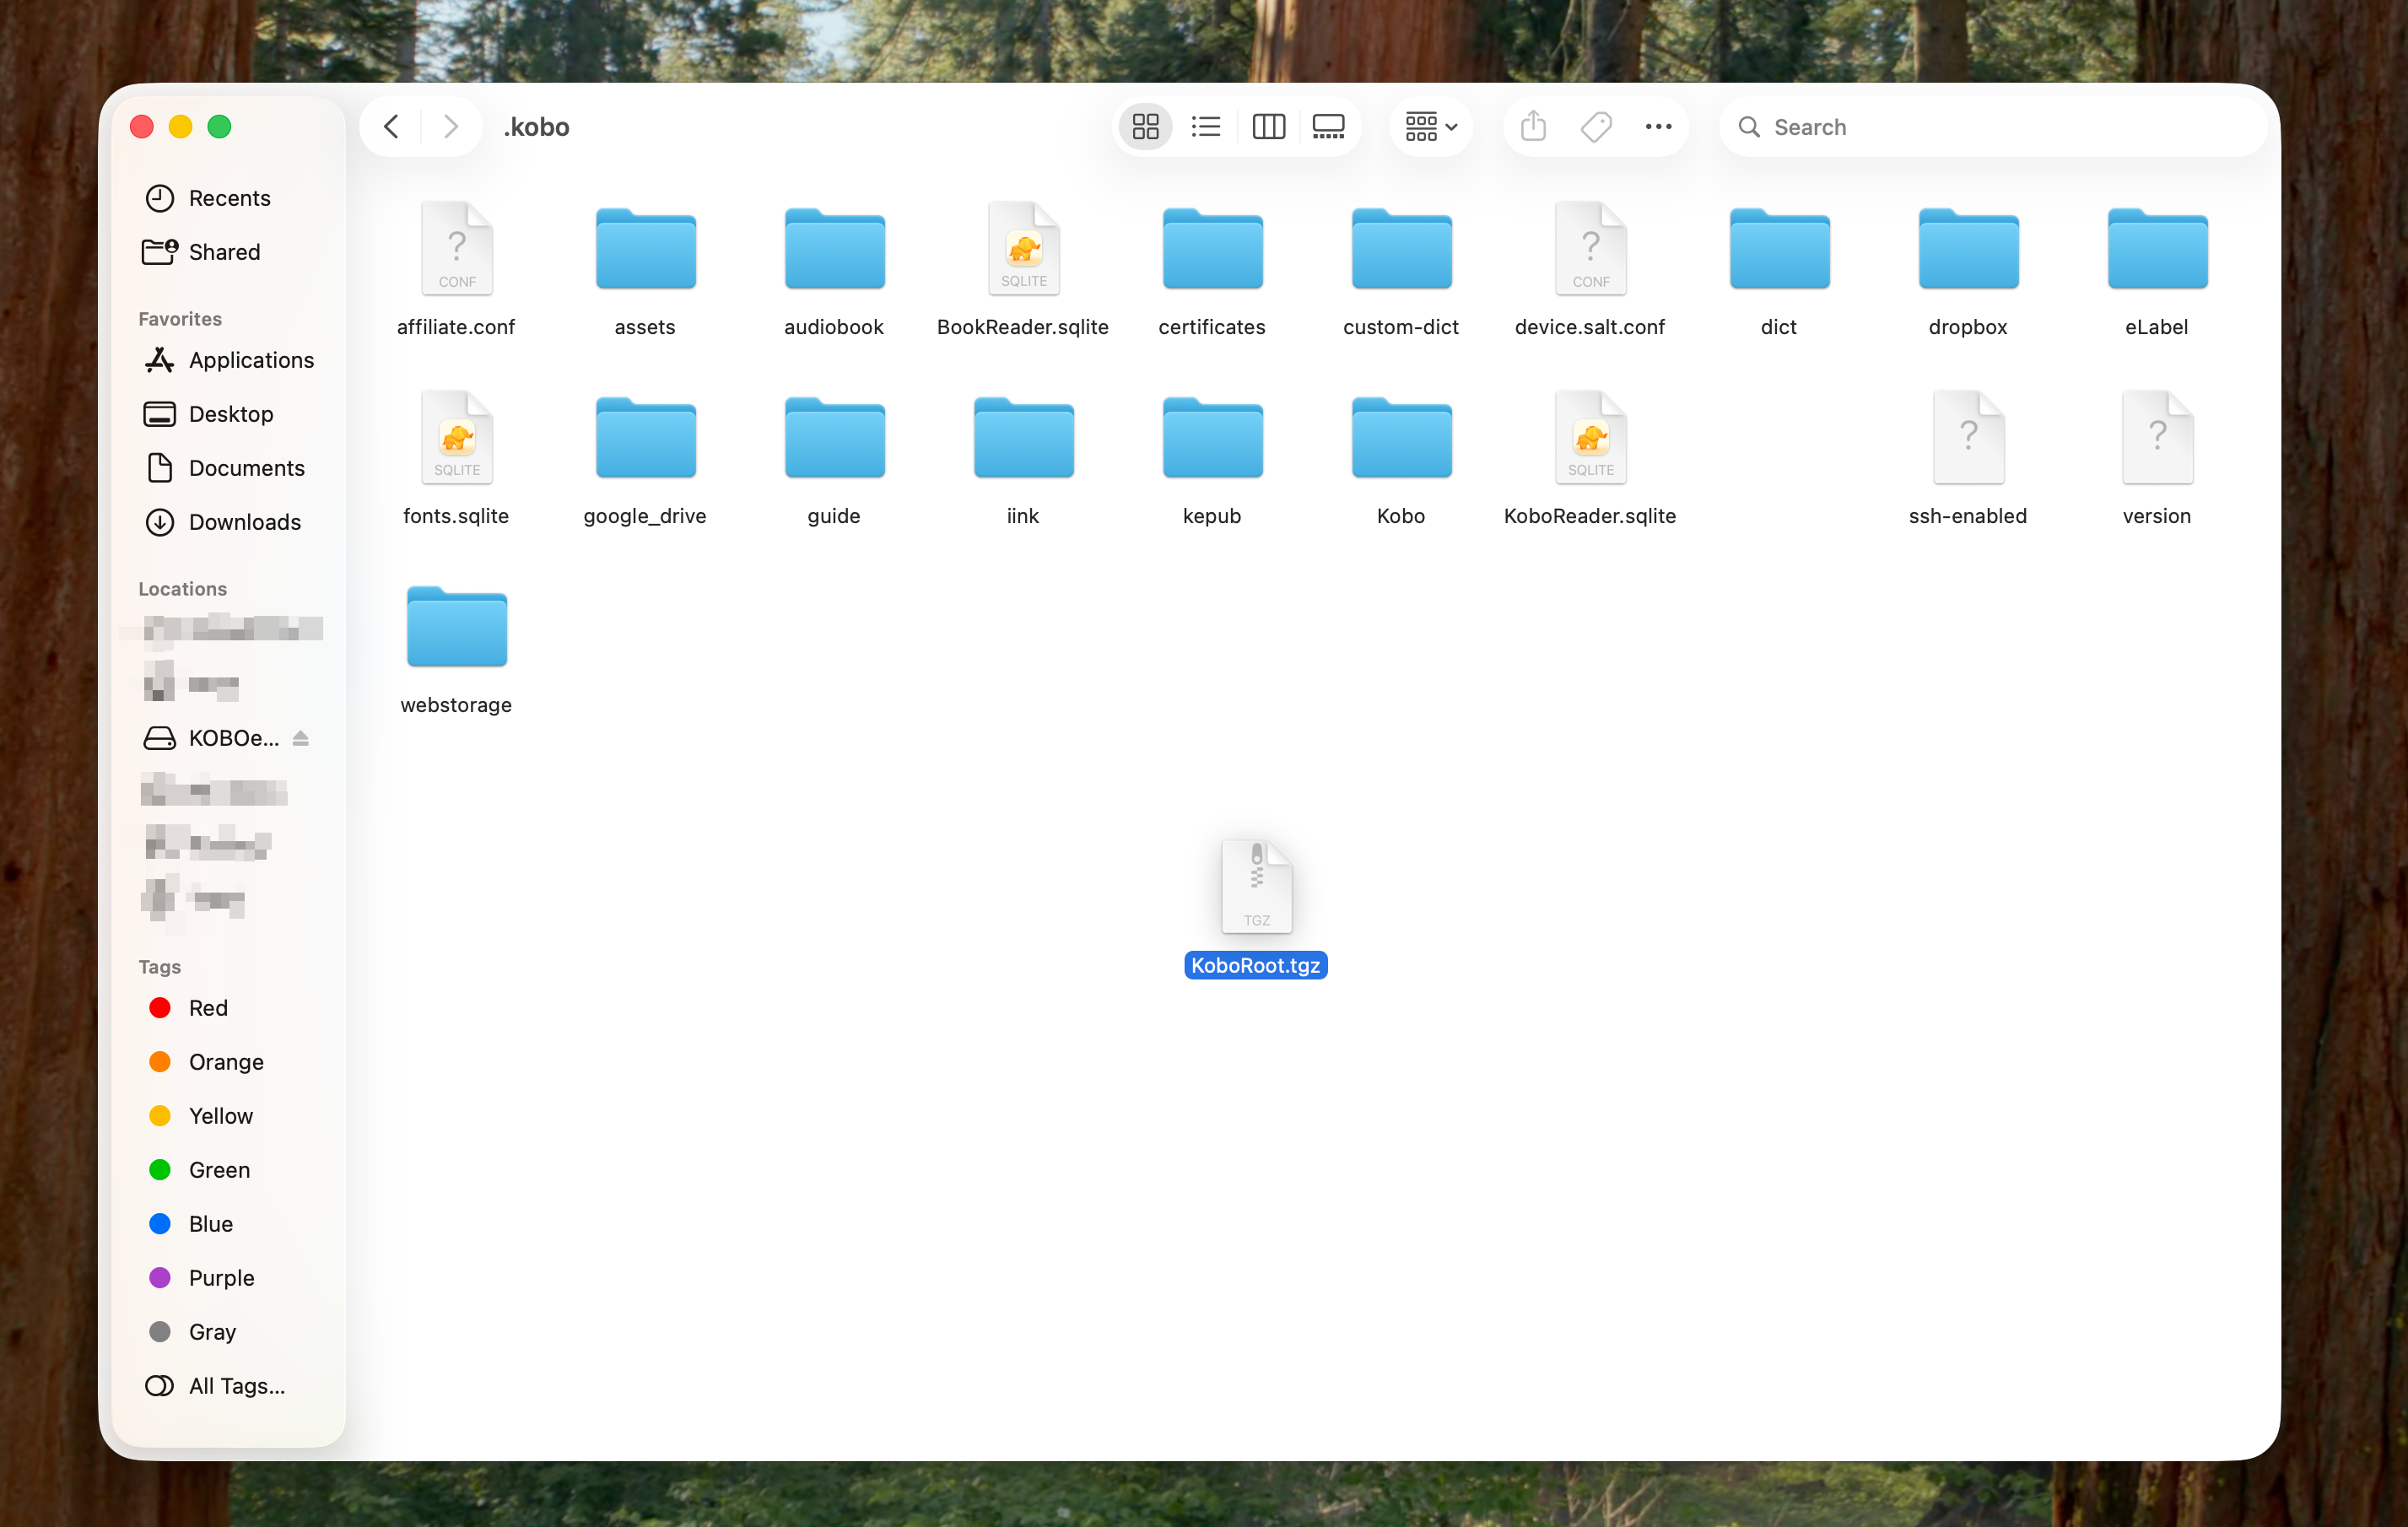Switch to gallery view
Screen dimensions: 2408x1527
pos(1328,127)
